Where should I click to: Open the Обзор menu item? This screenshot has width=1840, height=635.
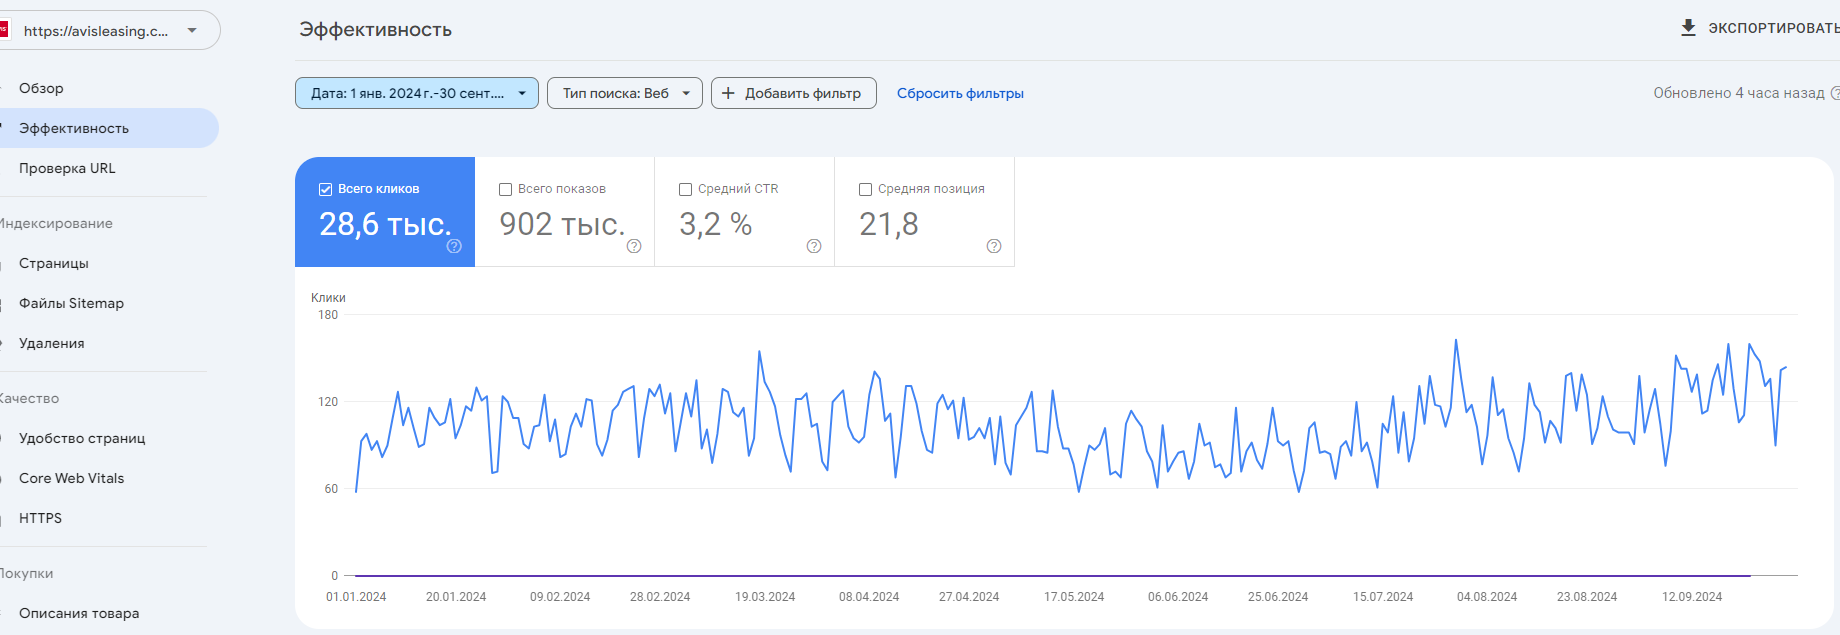(41, 88)
